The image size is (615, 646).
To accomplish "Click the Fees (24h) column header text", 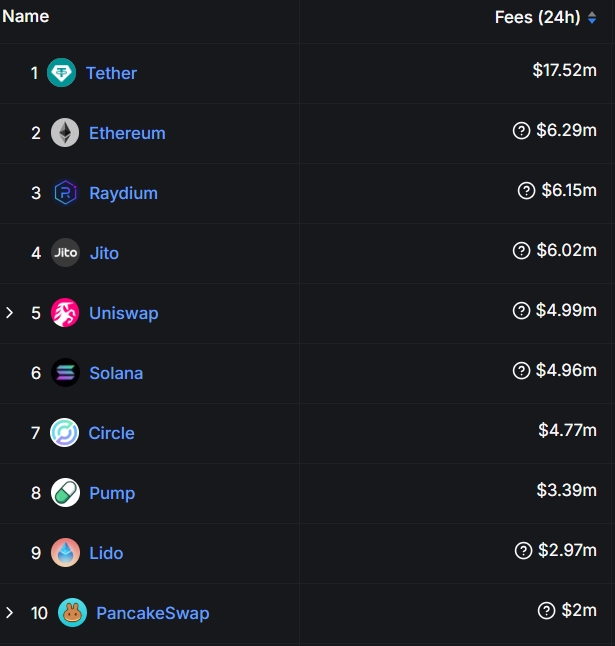I will pos(538,17).
